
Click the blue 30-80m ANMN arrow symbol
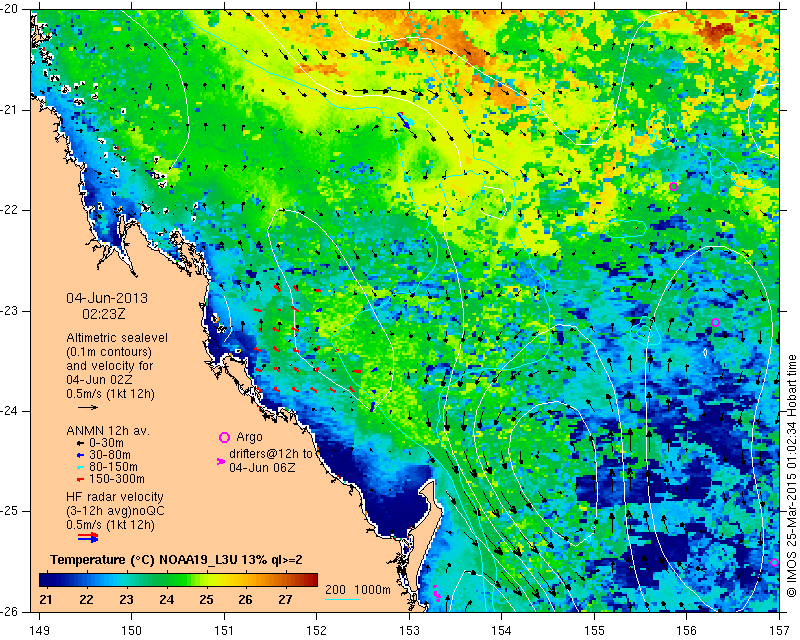pos(80,455)
